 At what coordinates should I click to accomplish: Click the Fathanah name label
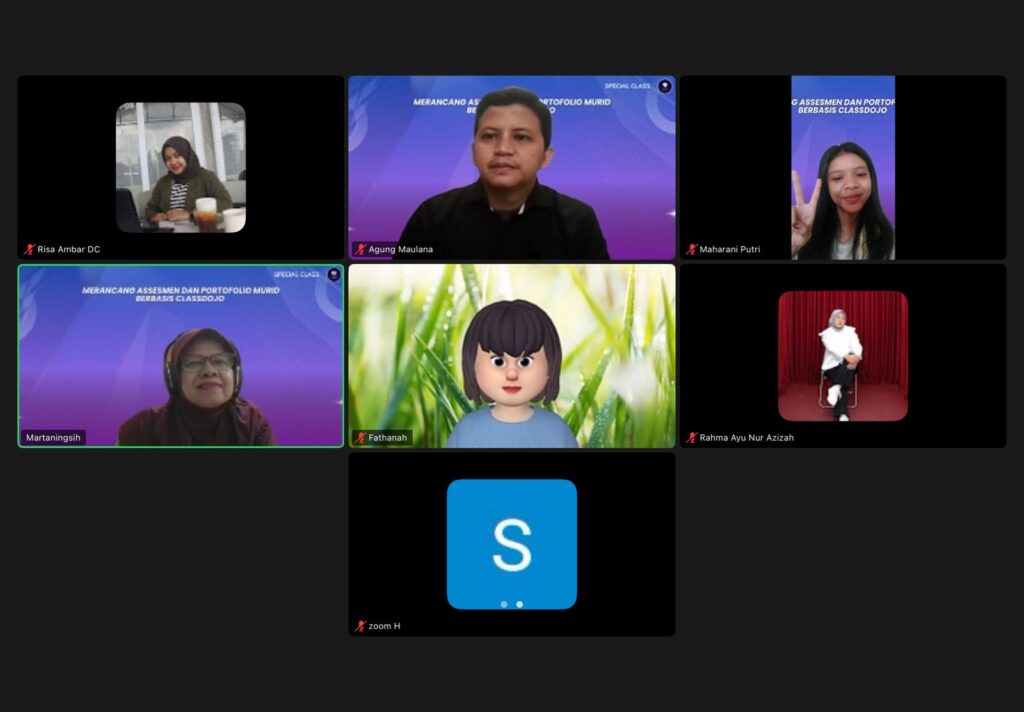pyautogui.click(x=388, y=438)
